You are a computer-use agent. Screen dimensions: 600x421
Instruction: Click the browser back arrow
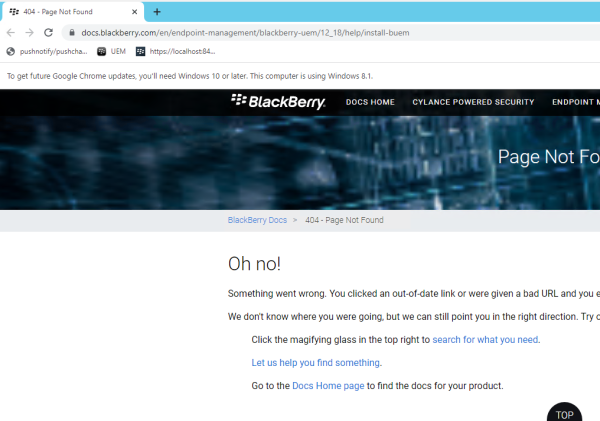[11, 33]
